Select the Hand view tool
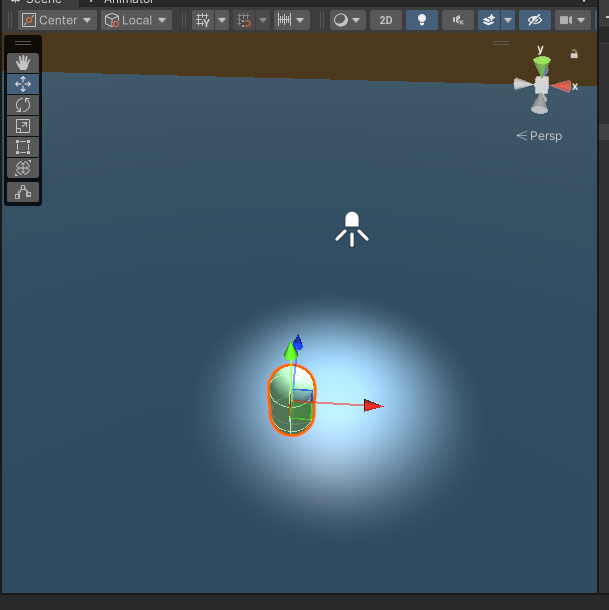Screen dimensions: 609x610 pos(23,63)
